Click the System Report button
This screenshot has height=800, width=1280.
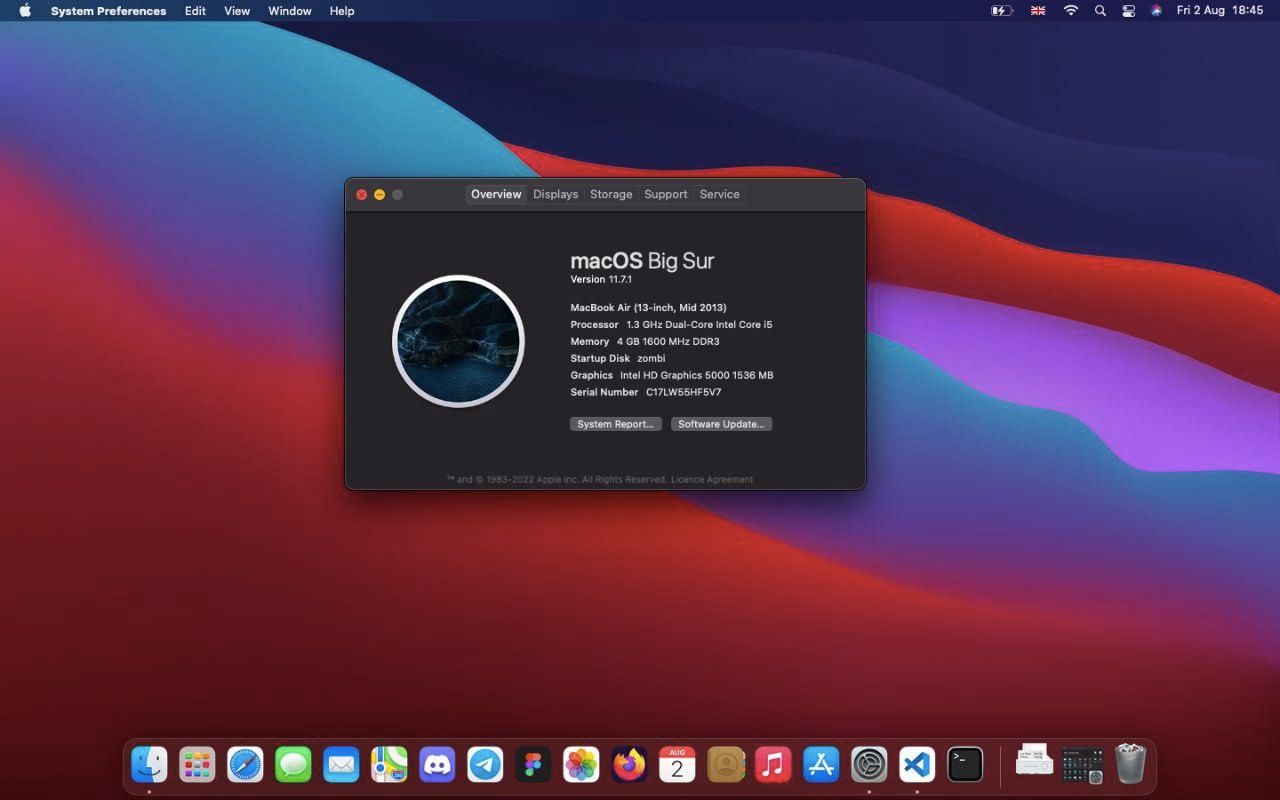[x=616, y=424]
